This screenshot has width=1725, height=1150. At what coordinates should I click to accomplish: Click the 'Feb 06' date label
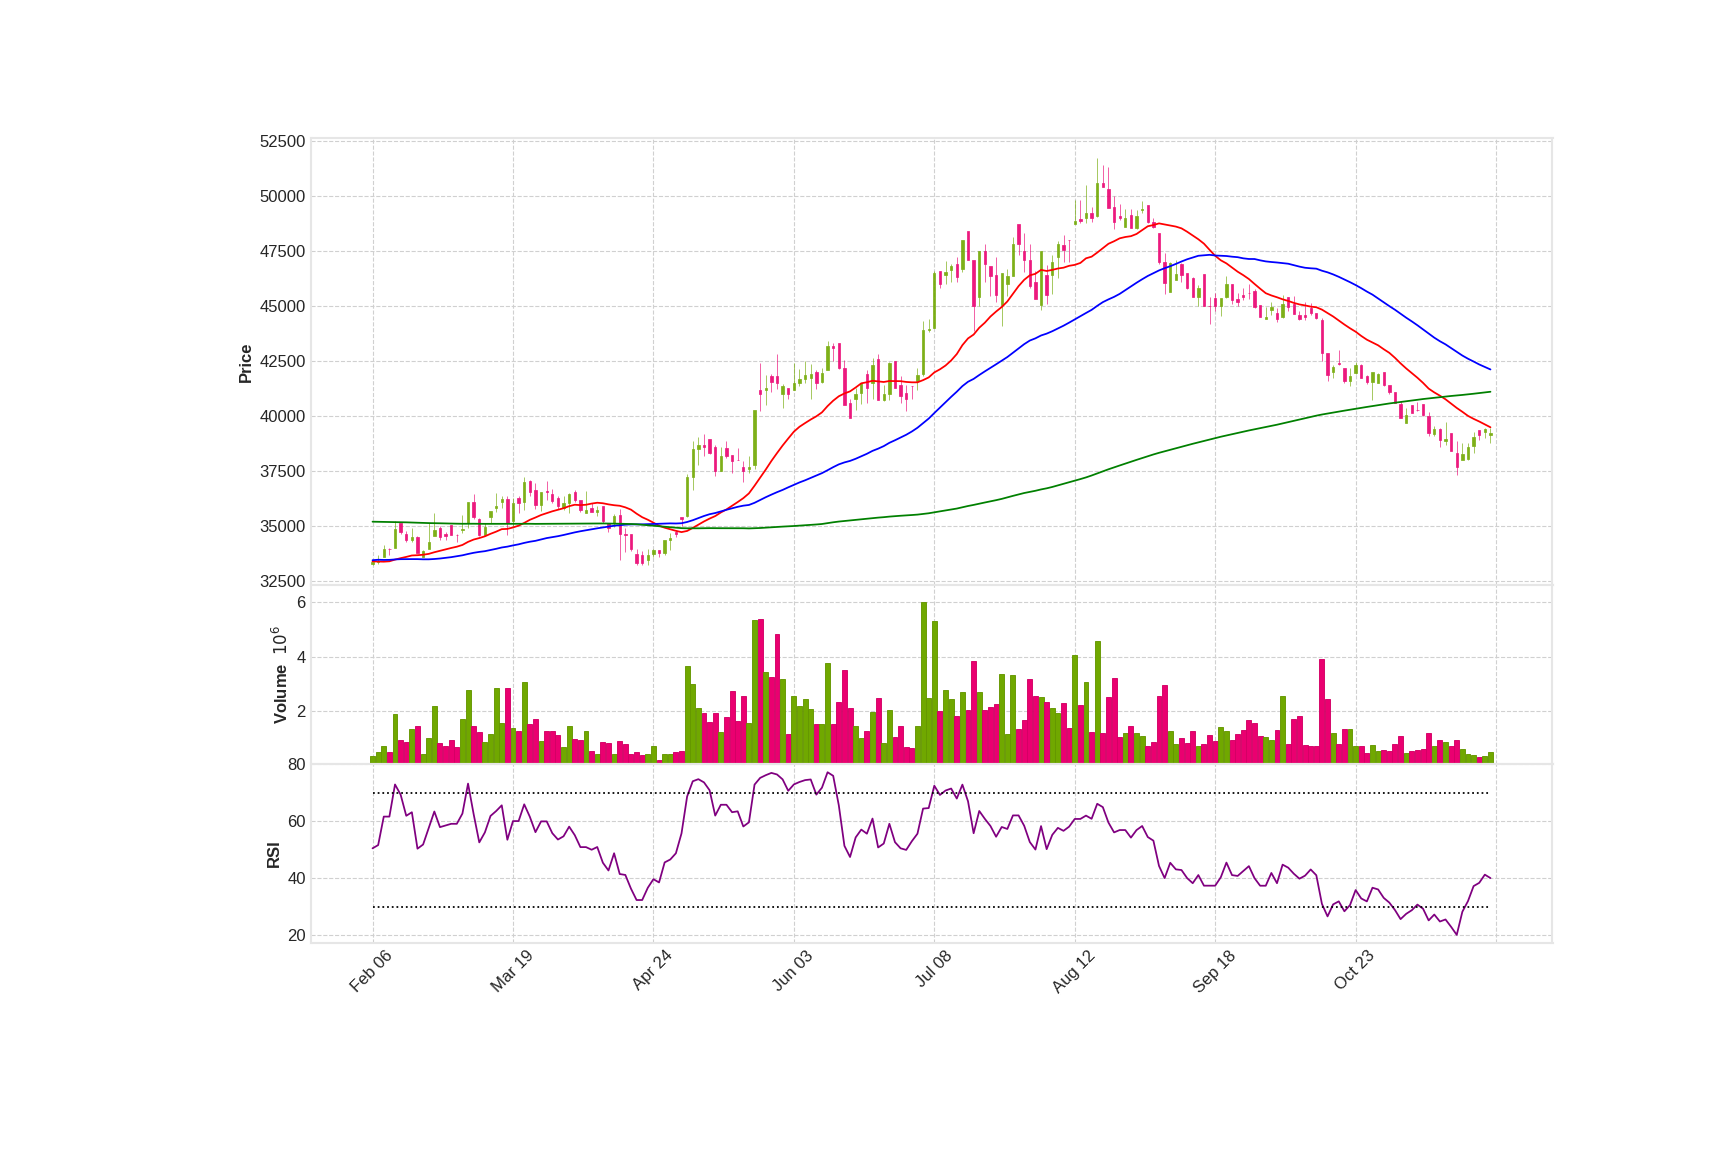[x=370, y=971]
